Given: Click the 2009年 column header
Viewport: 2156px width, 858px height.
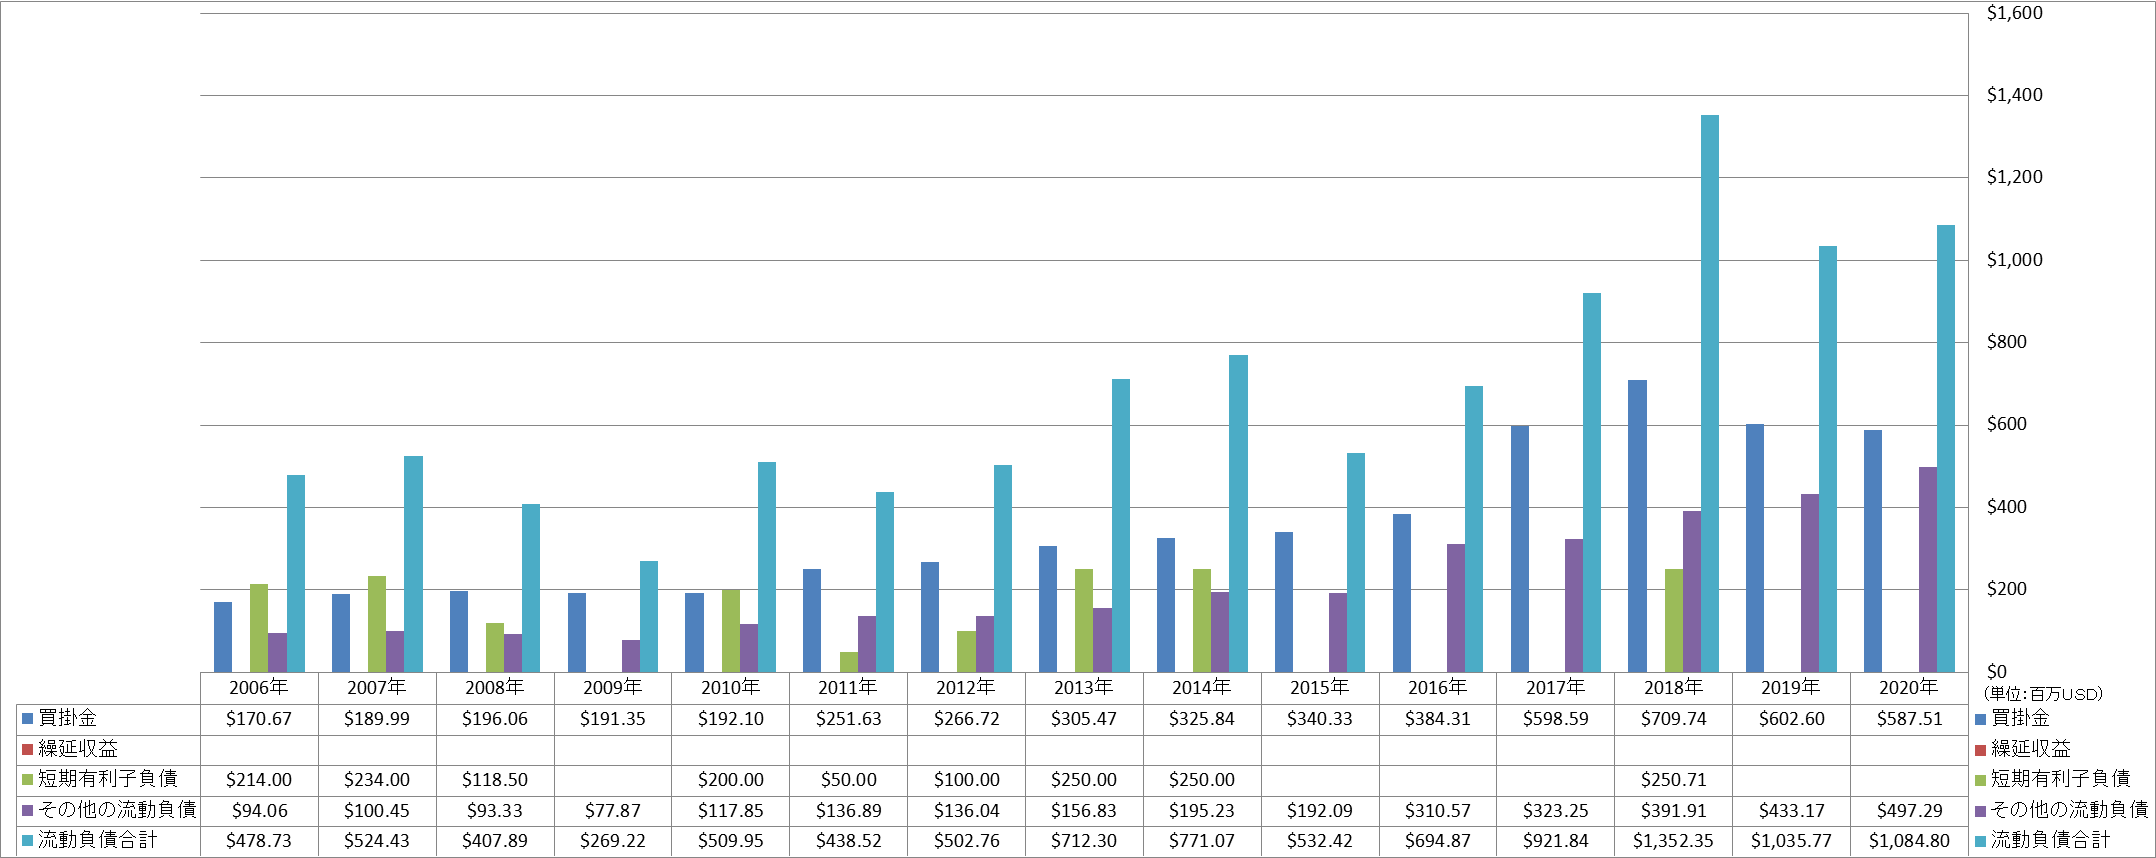Looking at the screenshot, I should 613,688.
